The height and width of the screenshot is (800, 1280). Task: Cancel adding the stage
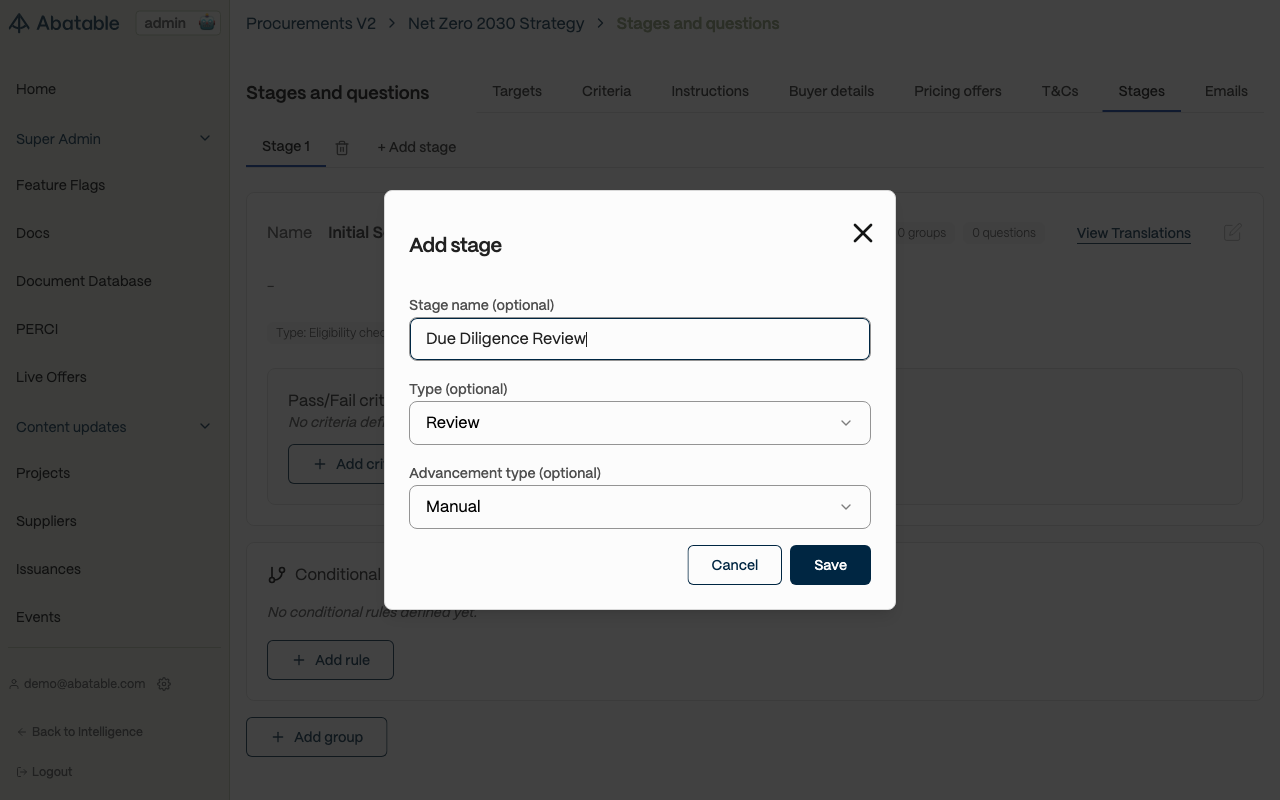coord(734,565)
